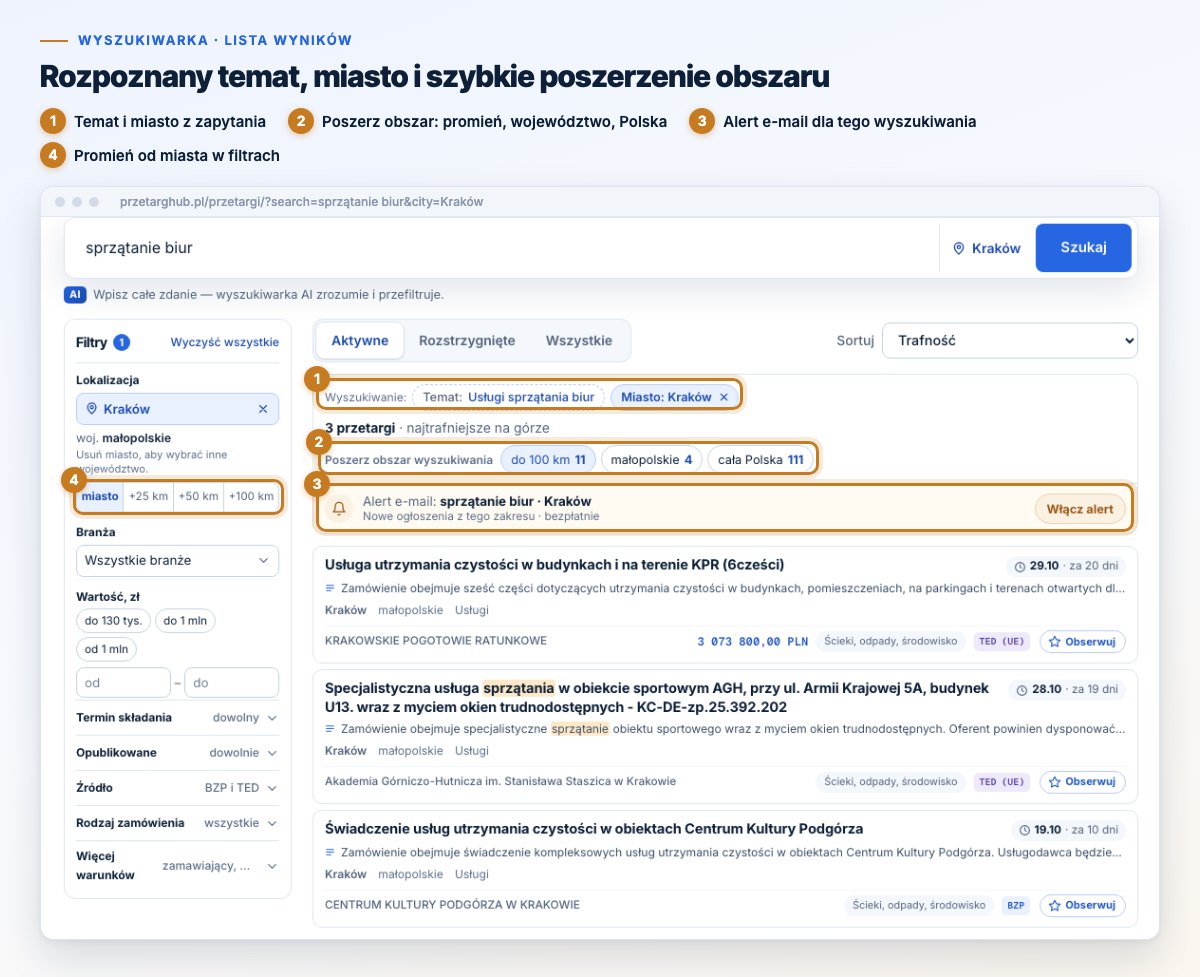Remove Kraków in the Lokalizacja filter field
Image resolution: width=1200 pixels, height=977 pixels.
tap(263, 409)
